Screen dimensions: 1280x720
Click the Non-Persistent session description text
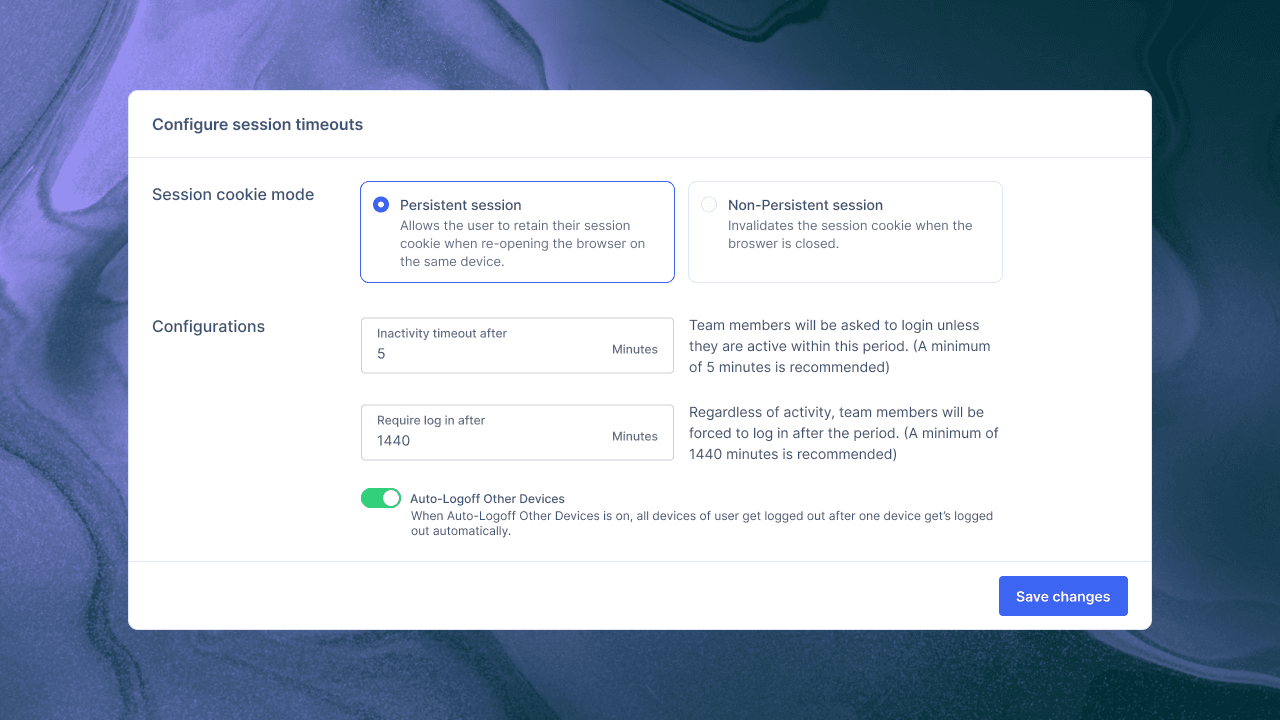pos(849,235)
